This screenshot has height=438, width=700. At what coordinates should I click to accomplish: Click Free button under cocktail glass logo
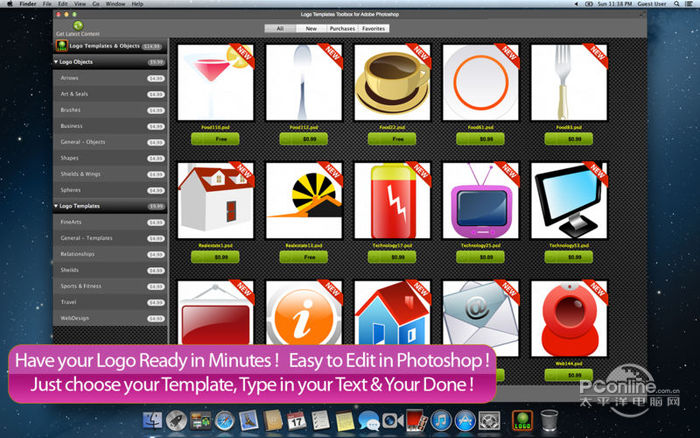pyautogui.click(x=216, y=139)
